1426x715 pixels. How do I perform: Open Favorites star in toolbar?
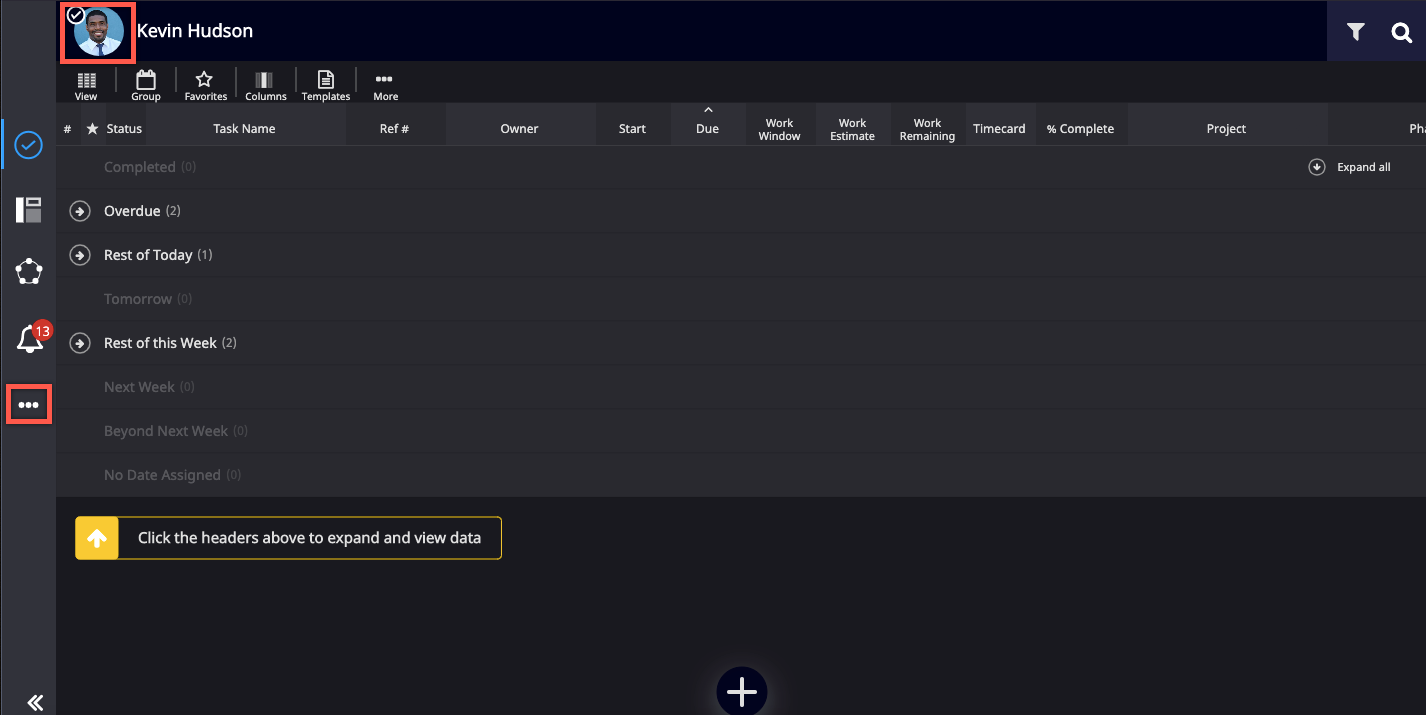click(205, 85)
